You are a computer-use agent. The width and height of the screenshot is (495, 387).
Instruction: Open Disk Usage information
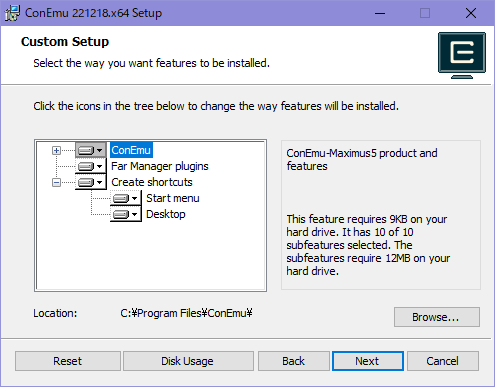[x=188, y=361]
